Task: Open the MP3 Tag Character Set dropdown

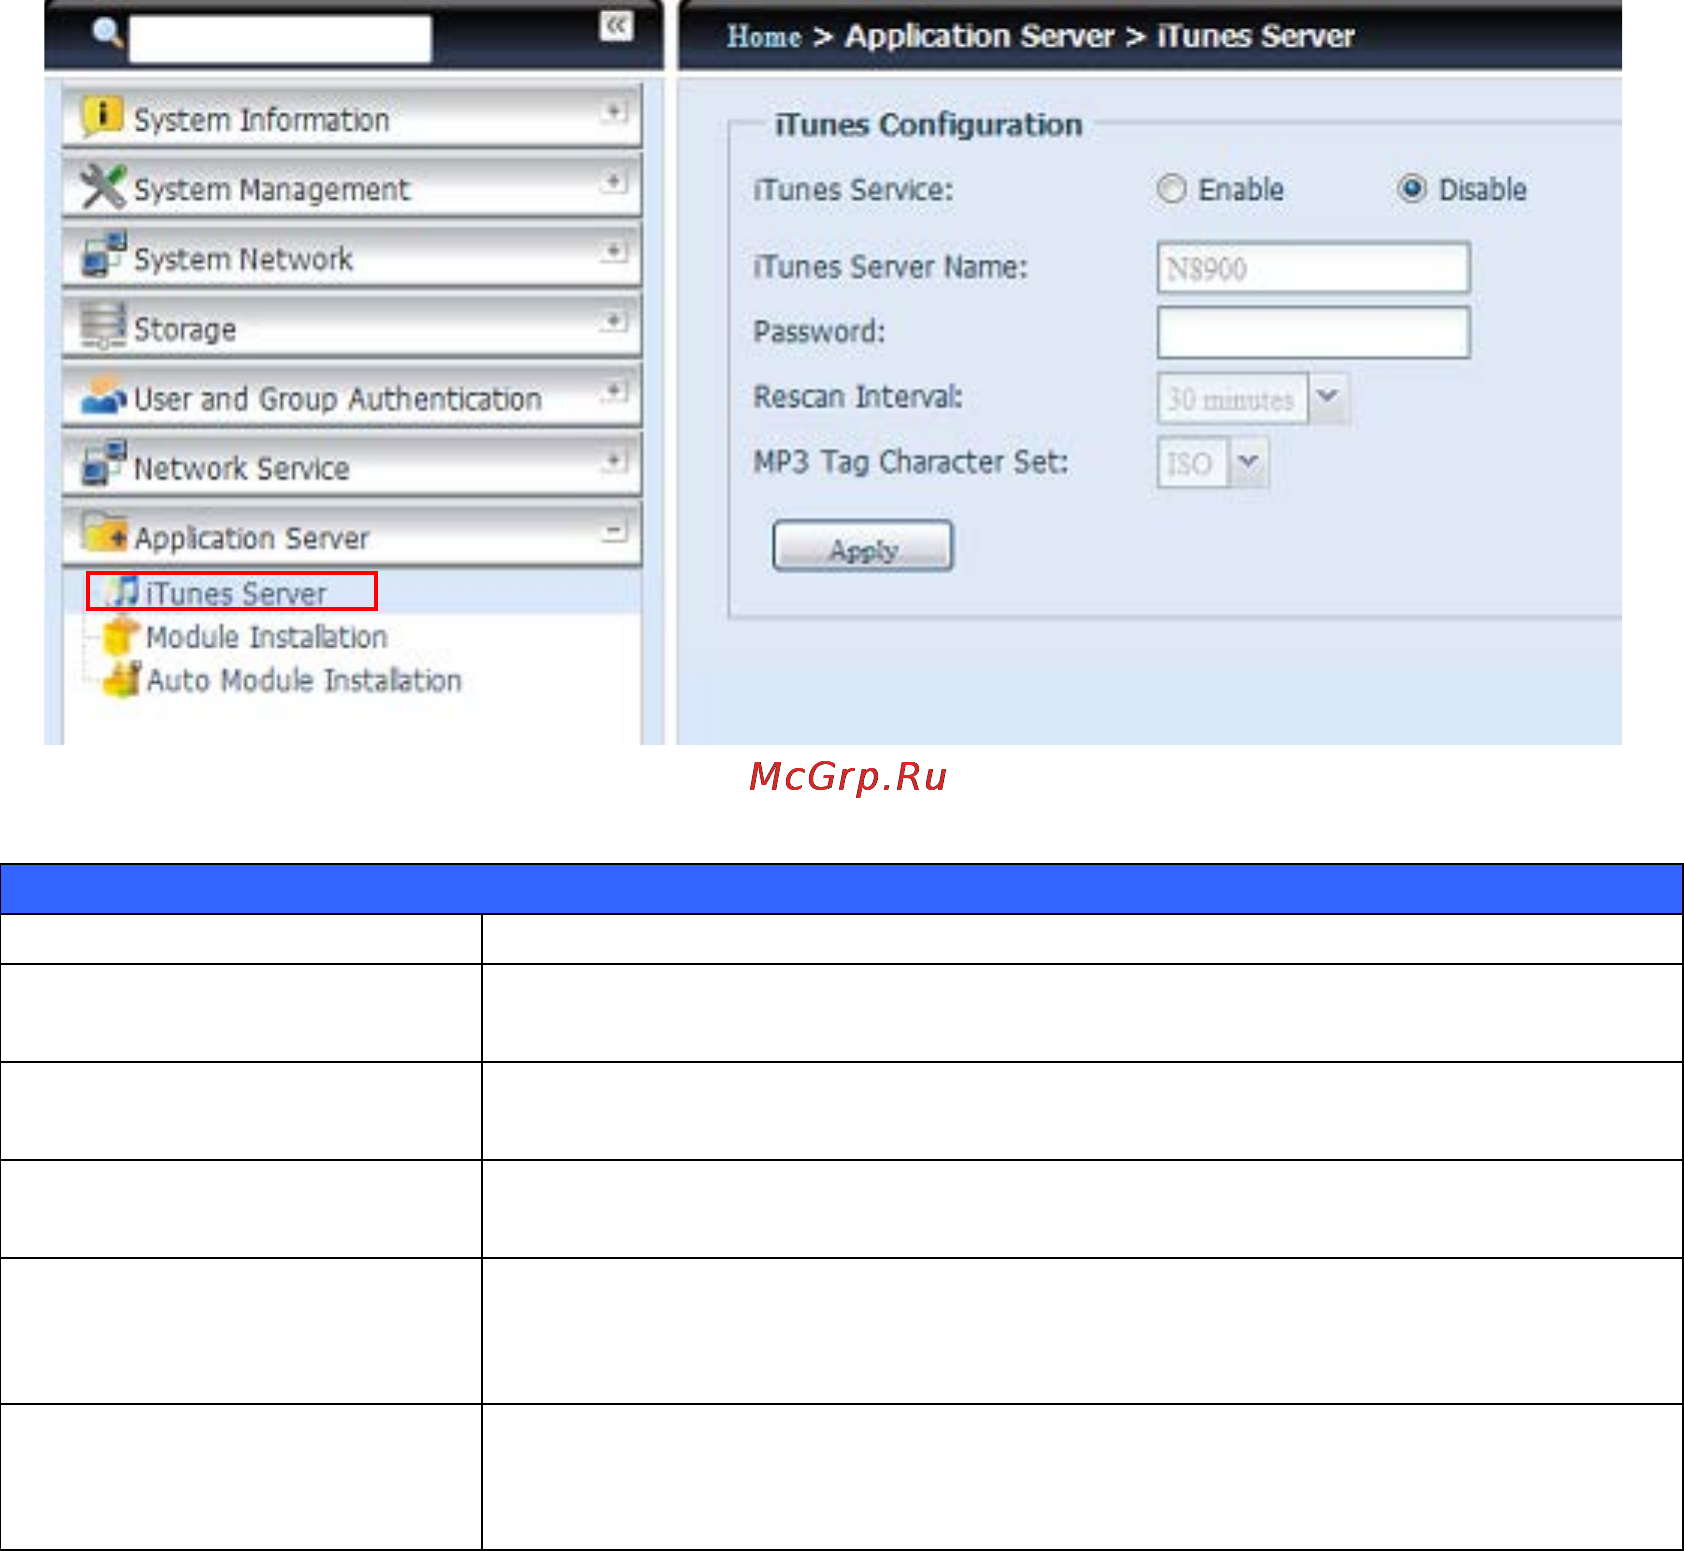Action: pyautogui.click(x=1248, y=462)
